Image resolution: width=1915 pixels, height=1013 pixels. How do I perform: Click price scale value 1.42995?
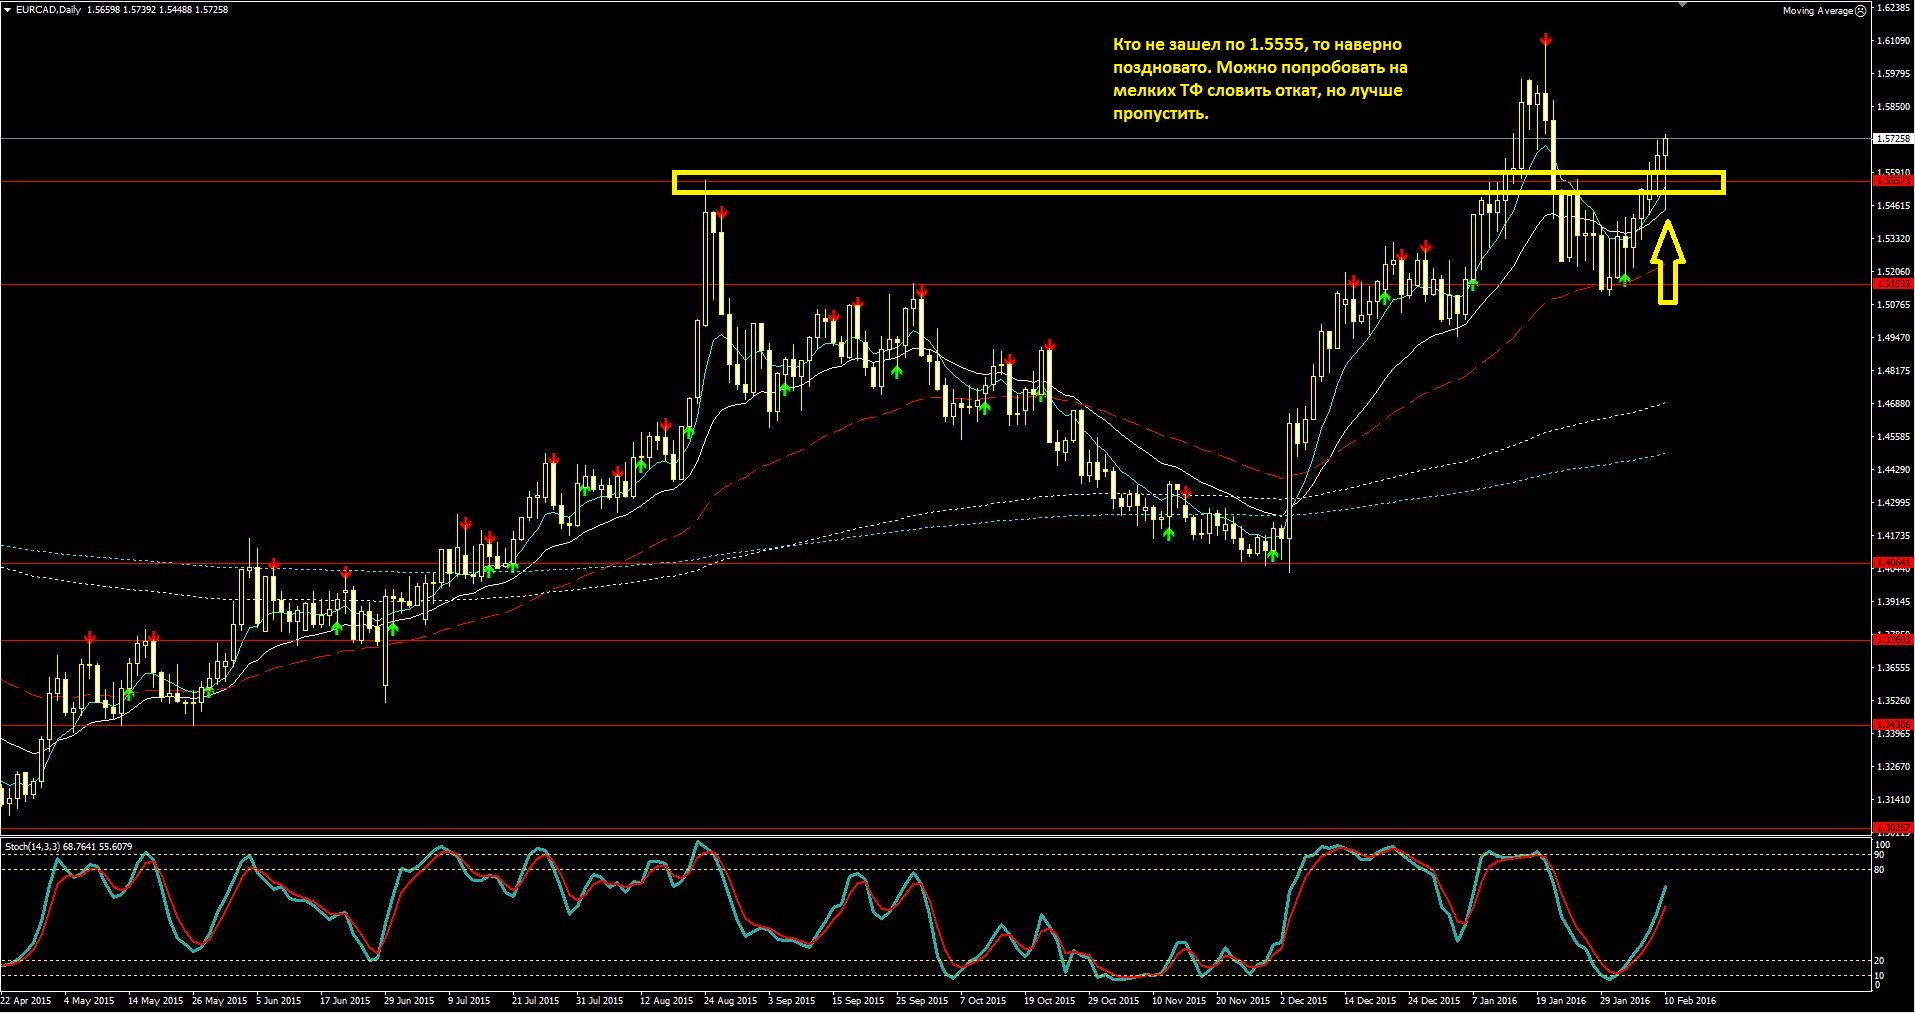[1895, 503]
